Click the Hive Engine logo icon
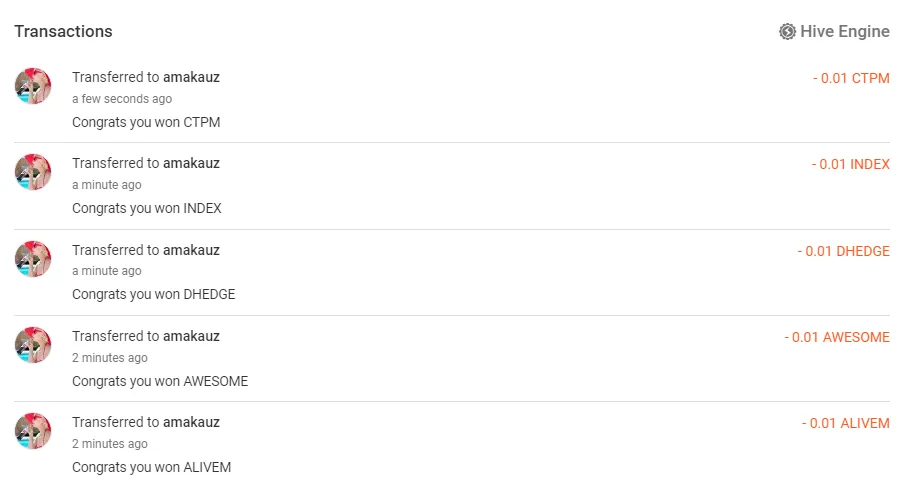905x488 pixels. (787, 32)
